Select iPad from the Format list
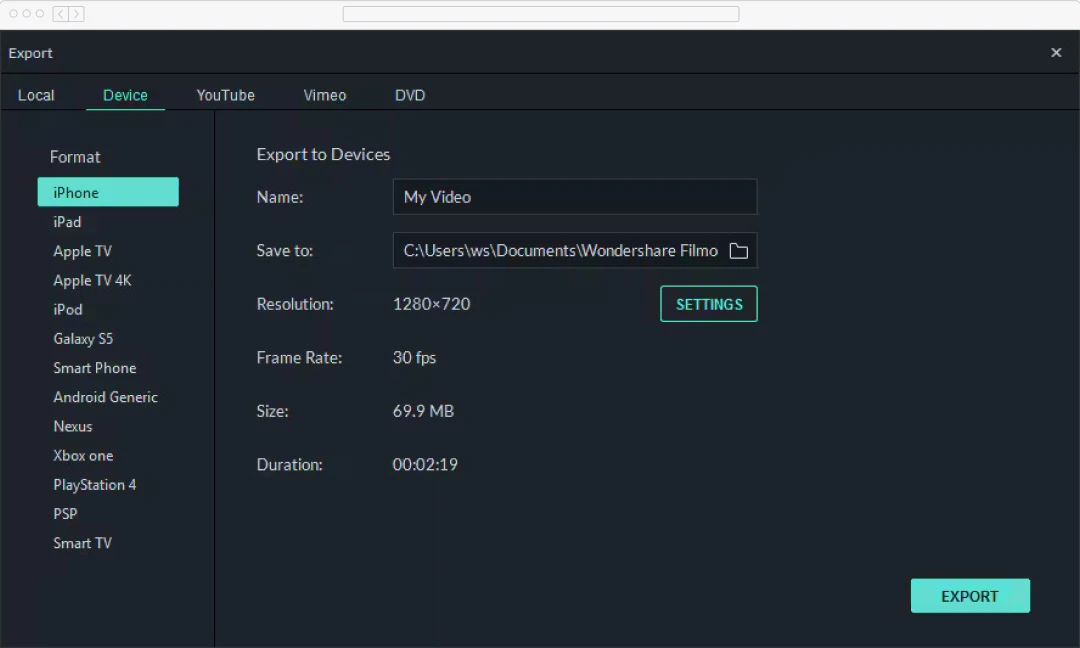Viewport: 1080px width, 648px height. click(66, 222)
